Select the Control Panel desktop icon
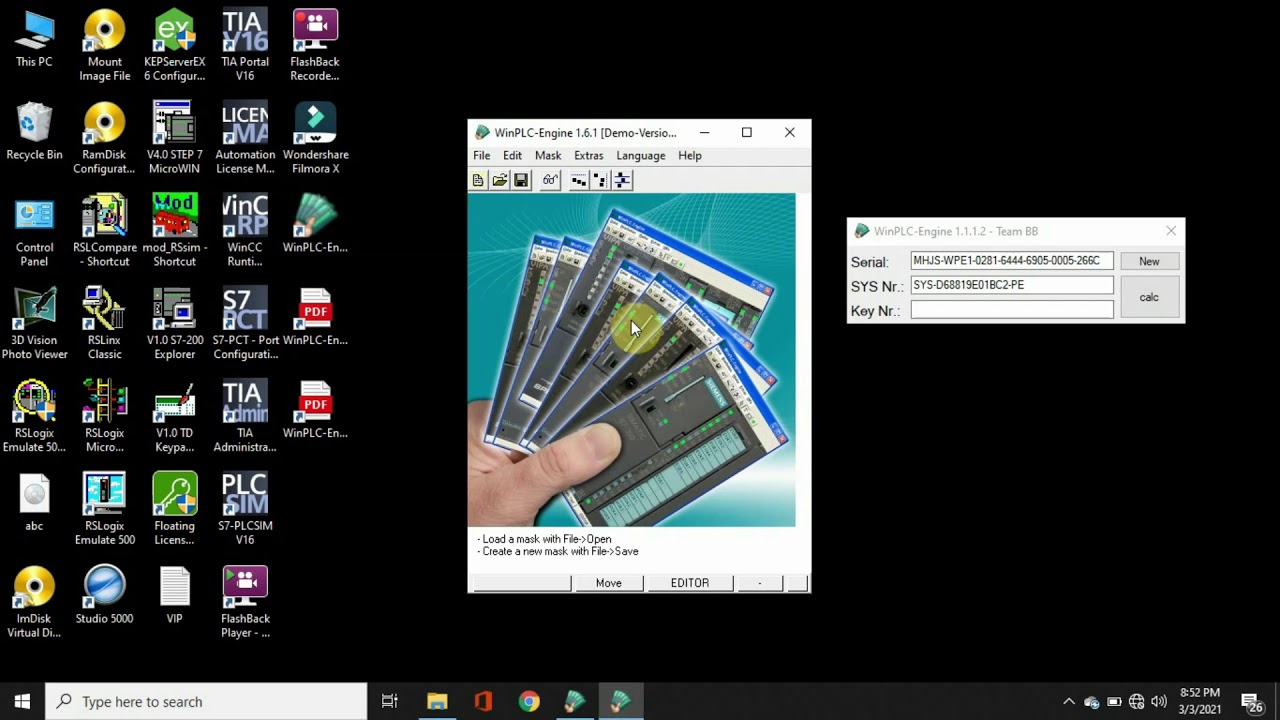 [34, 232]
